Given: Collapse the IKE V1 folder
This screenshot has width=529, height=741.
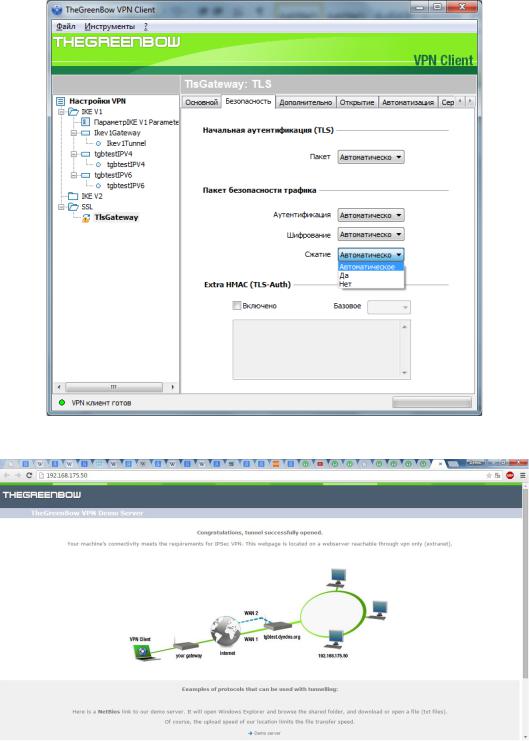Looking at the screenshot, I should pos(61,112).
